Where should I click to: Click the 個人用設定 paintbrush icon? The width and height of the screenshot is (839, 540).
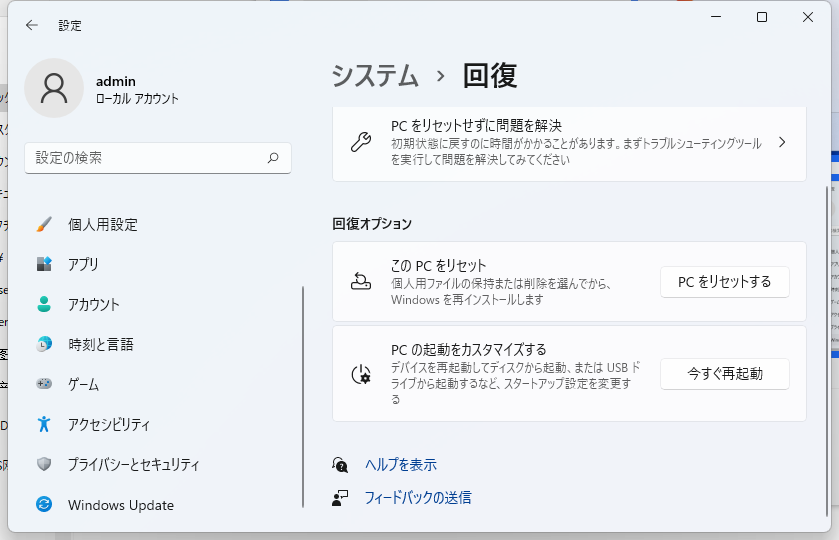click(44, 224)
